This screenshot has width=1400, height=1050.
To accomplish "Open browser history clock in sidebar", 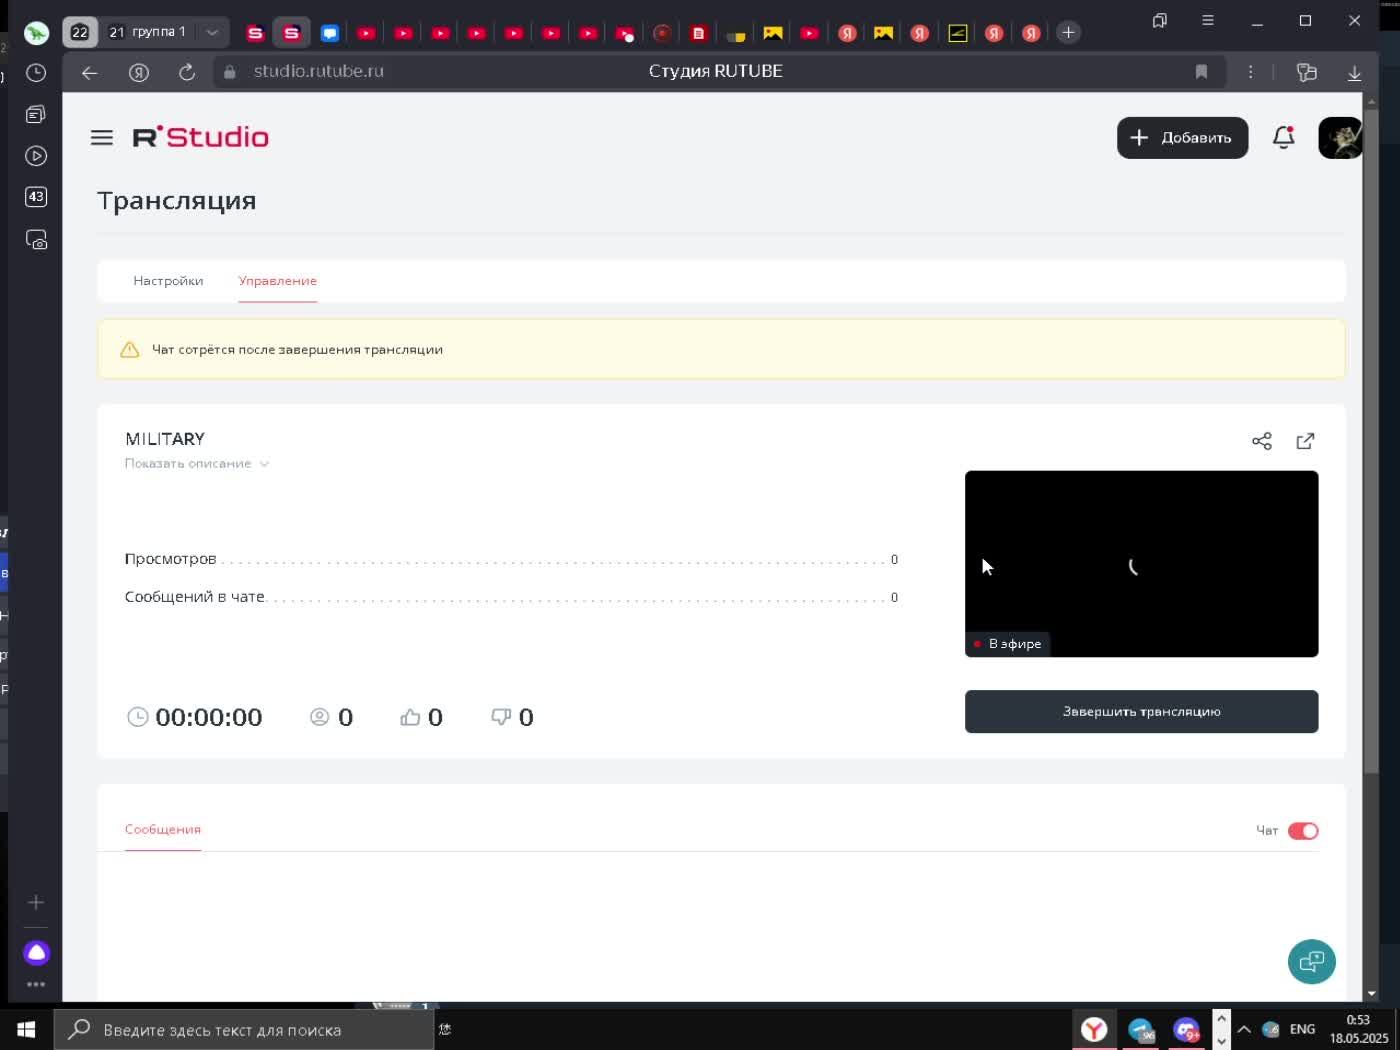I will coord(36,73).
